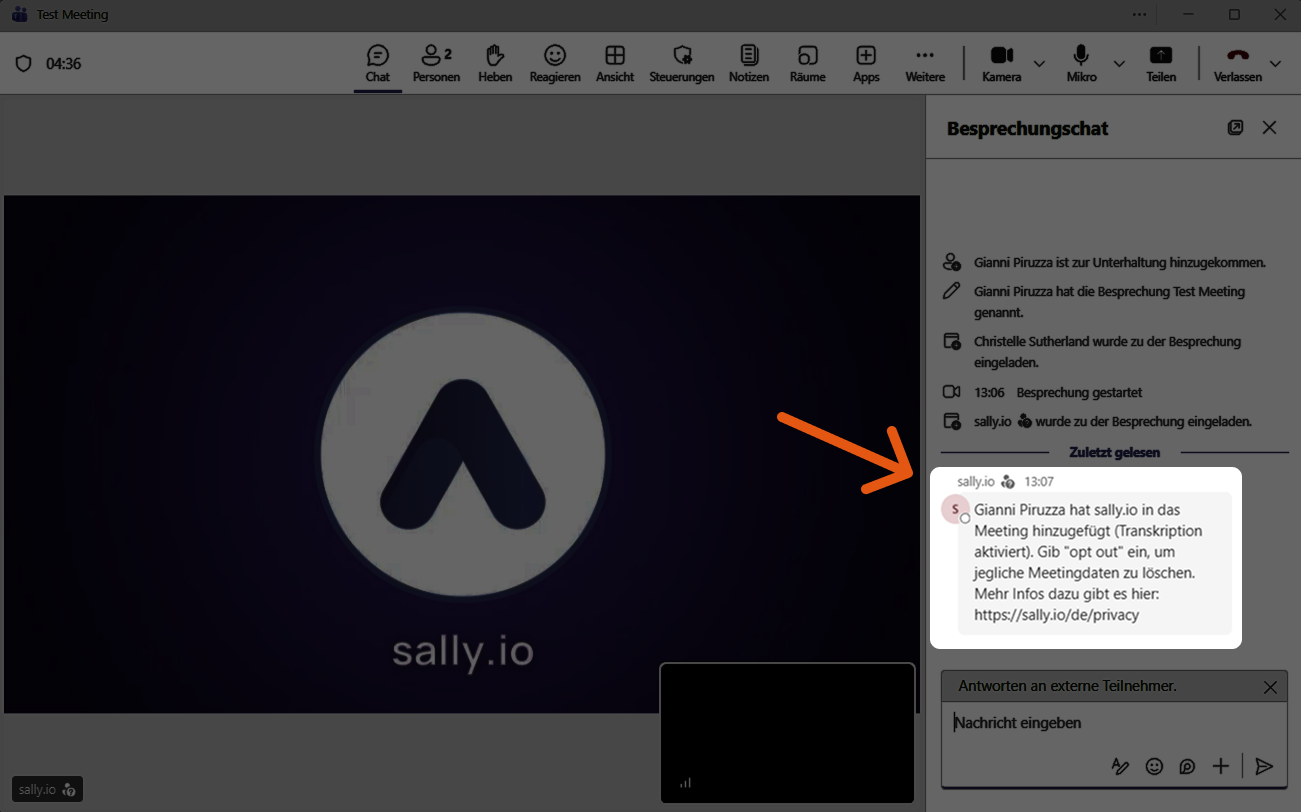
Task: Open the Apps panel
Action: pyautogui.click(x=866, y=63)
